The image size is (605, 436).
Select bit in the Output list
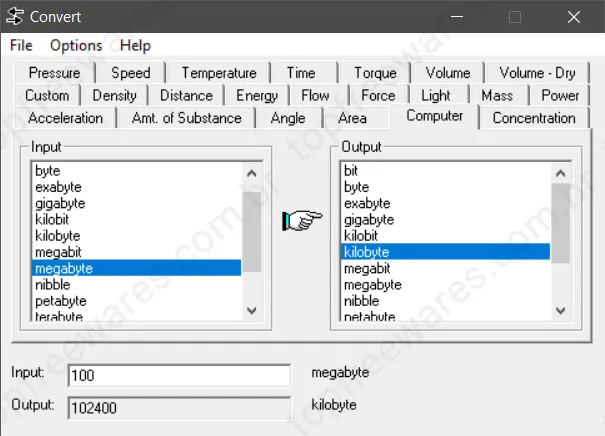(x=446, y=171)
